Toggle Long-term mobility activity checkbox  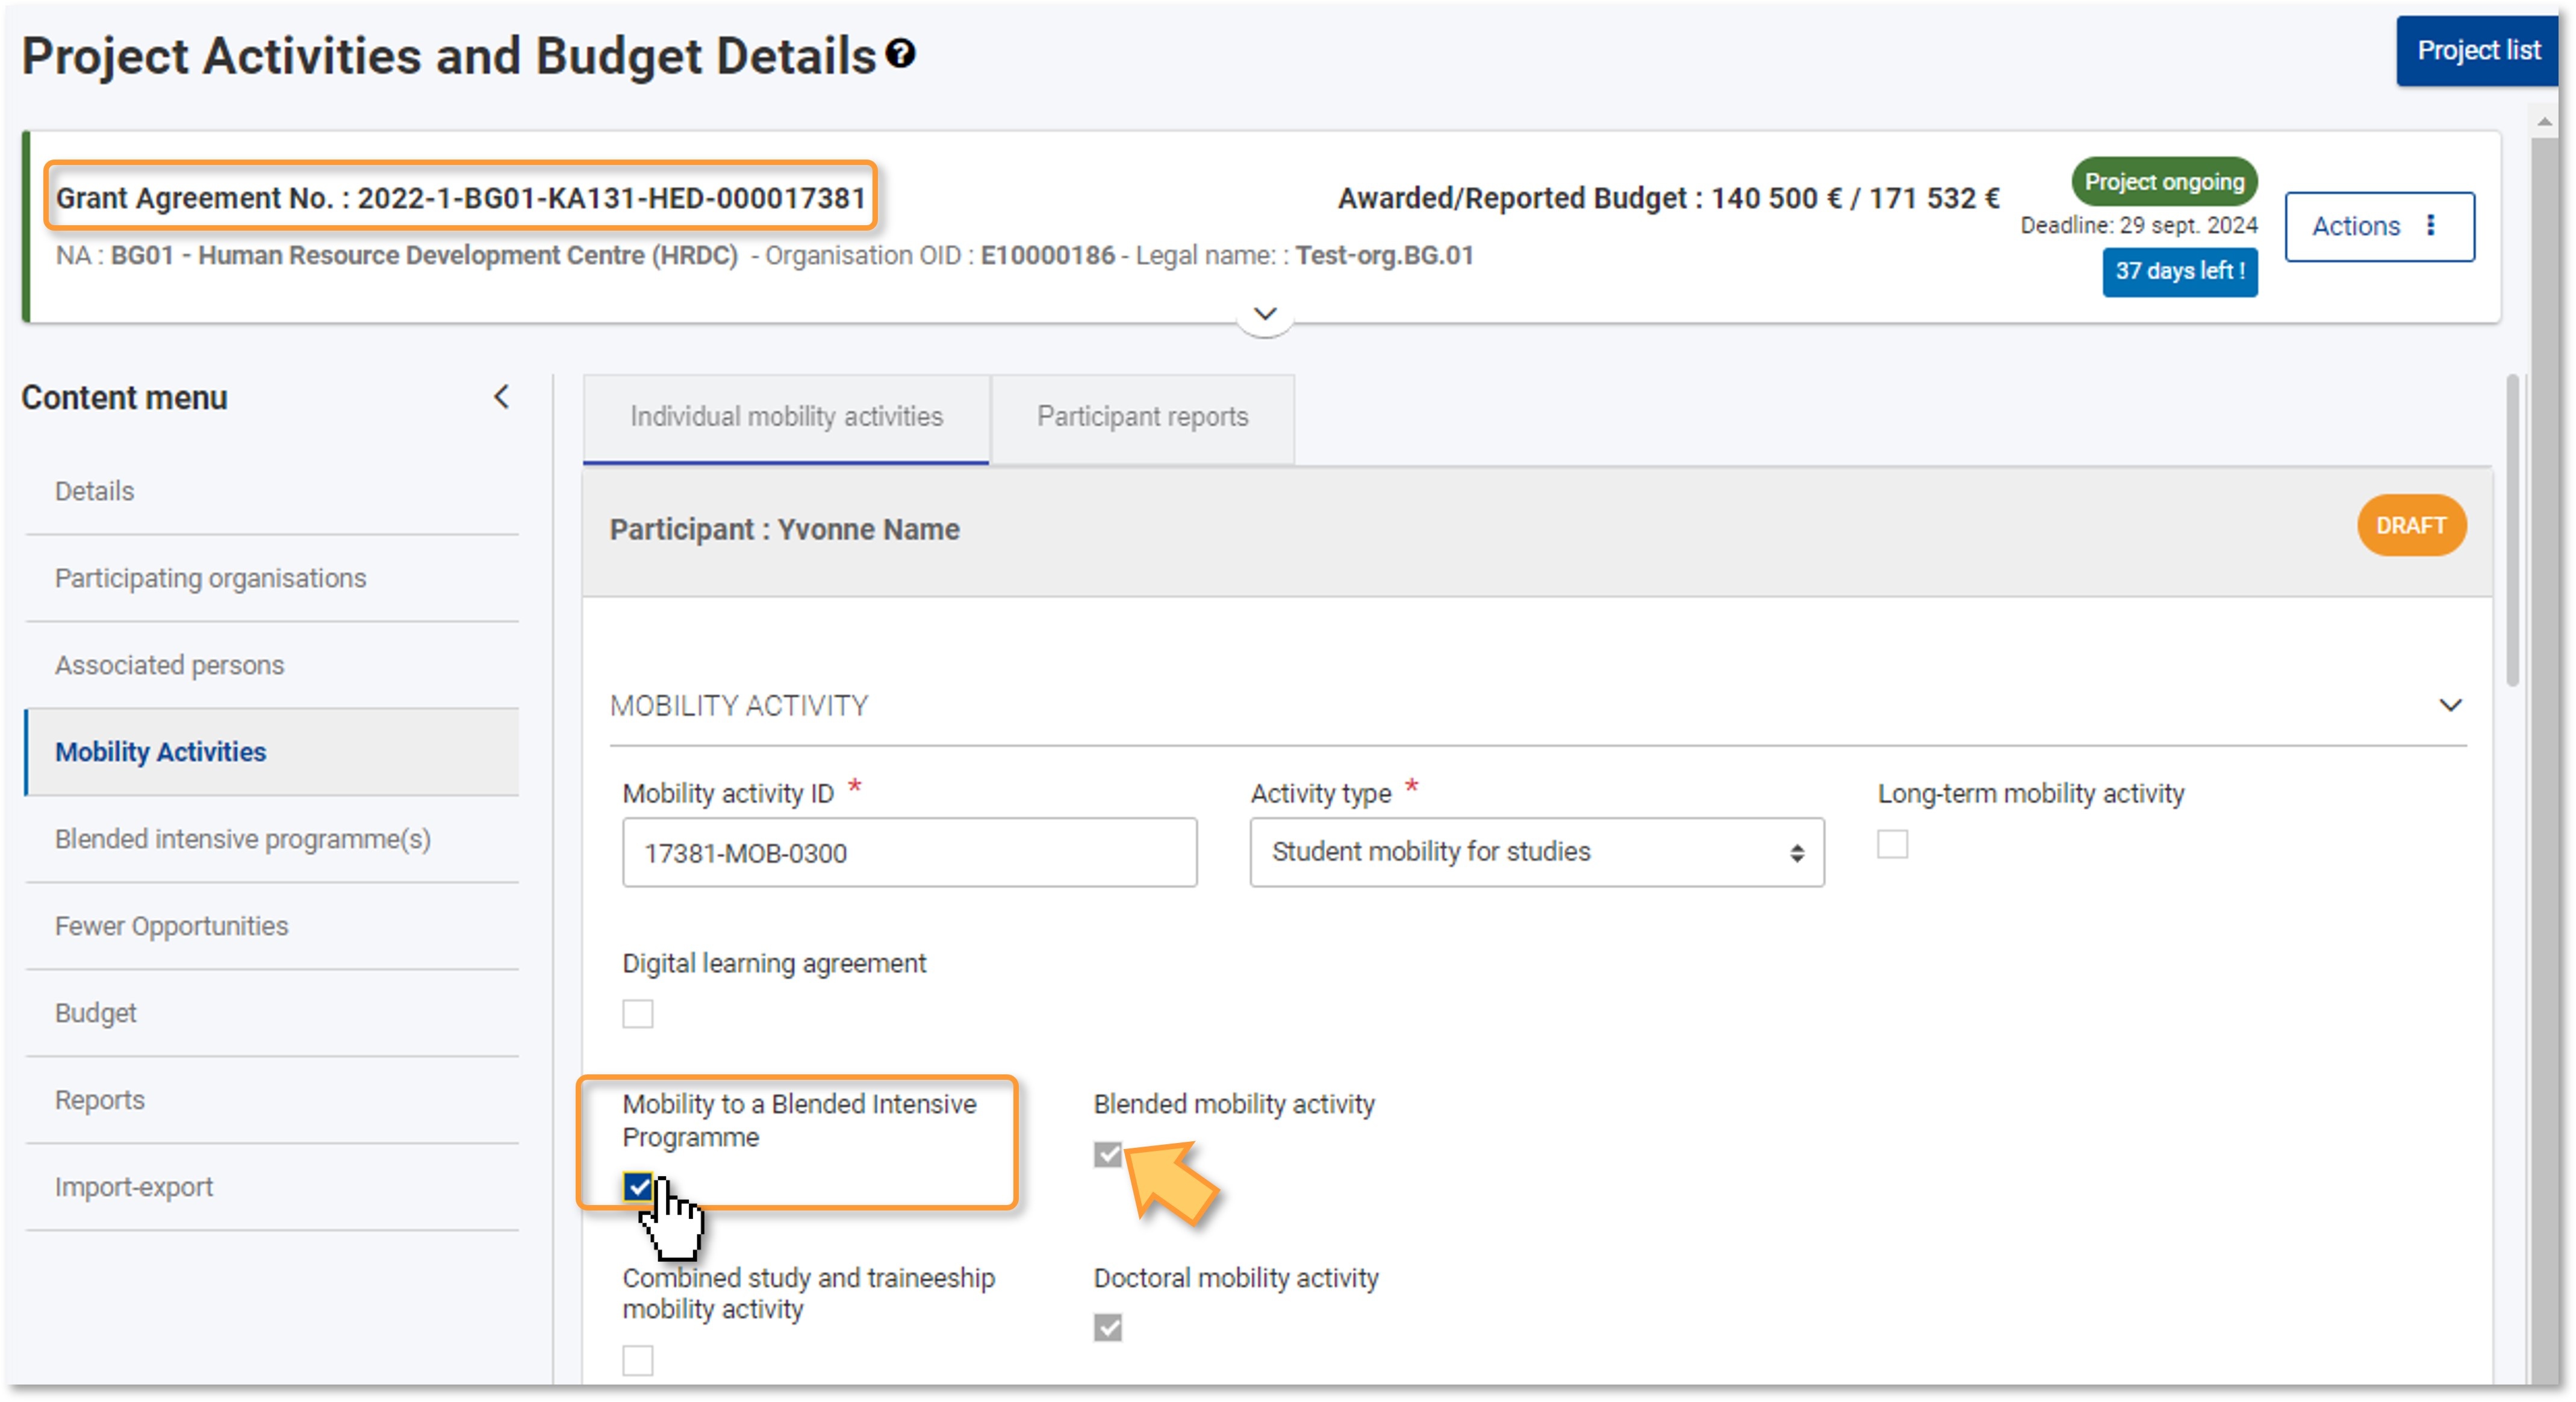click(1892, 844)
